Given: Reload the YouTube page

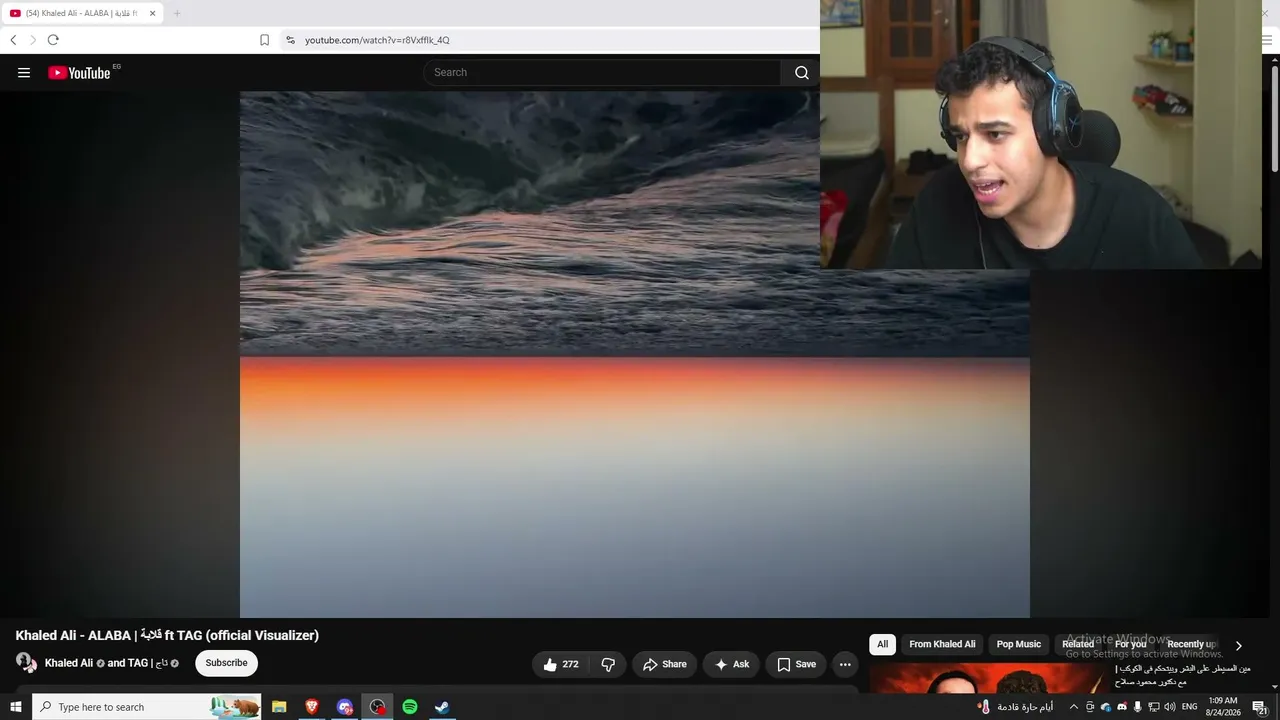Looking at the screenshot, I should pyautogui.click(x=53, y=40).
